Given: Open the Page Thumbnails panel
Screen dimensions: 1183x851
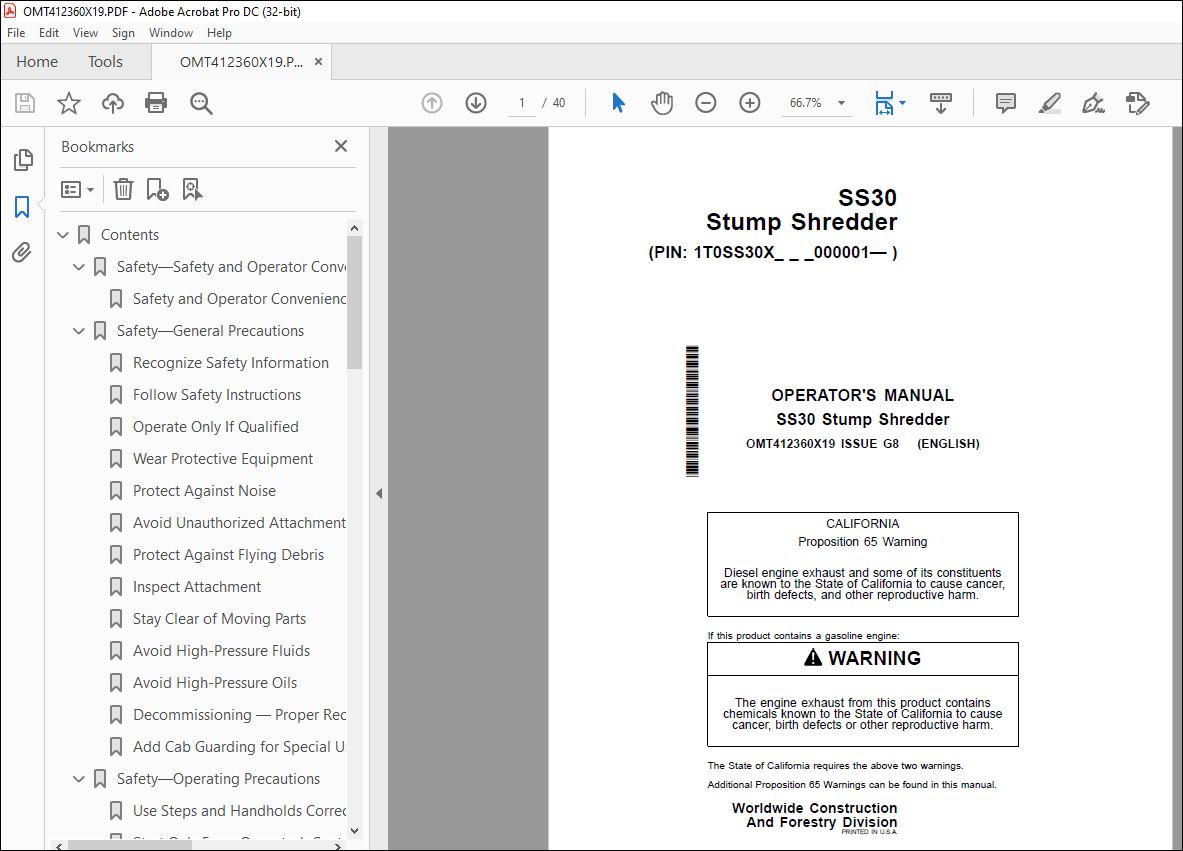Looking at the screenshot, I should click(23, 159).
